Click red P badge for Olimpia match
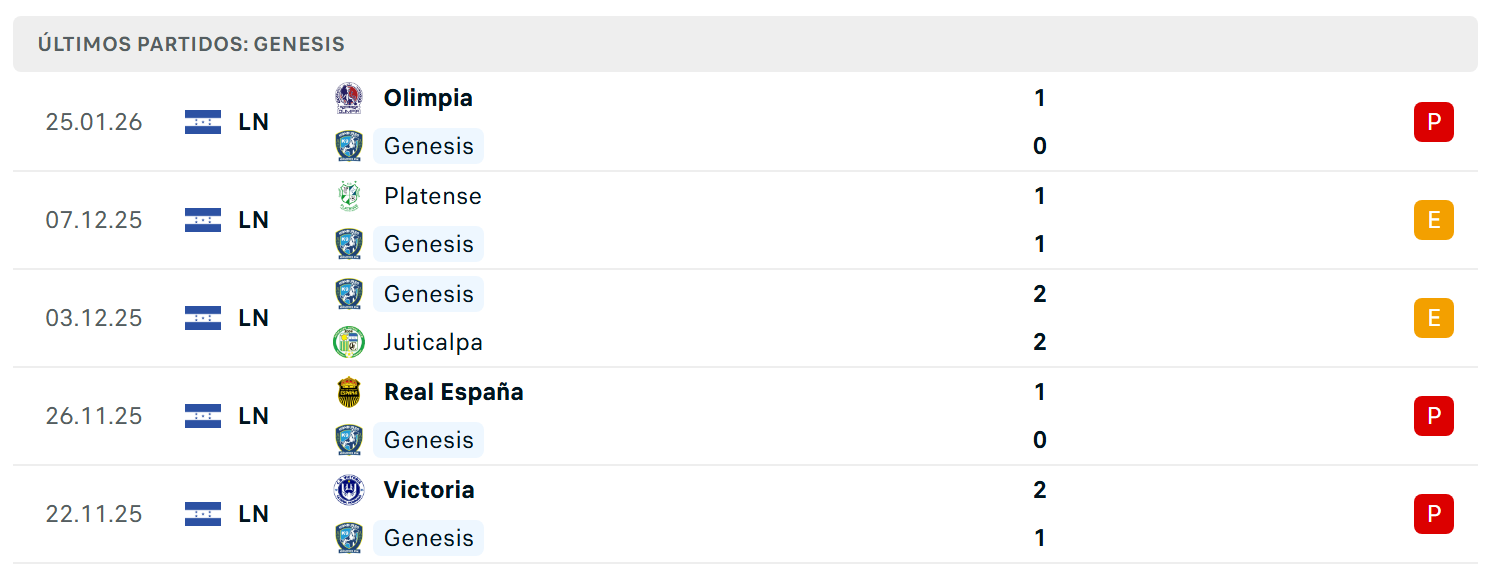 [1433, 122]
